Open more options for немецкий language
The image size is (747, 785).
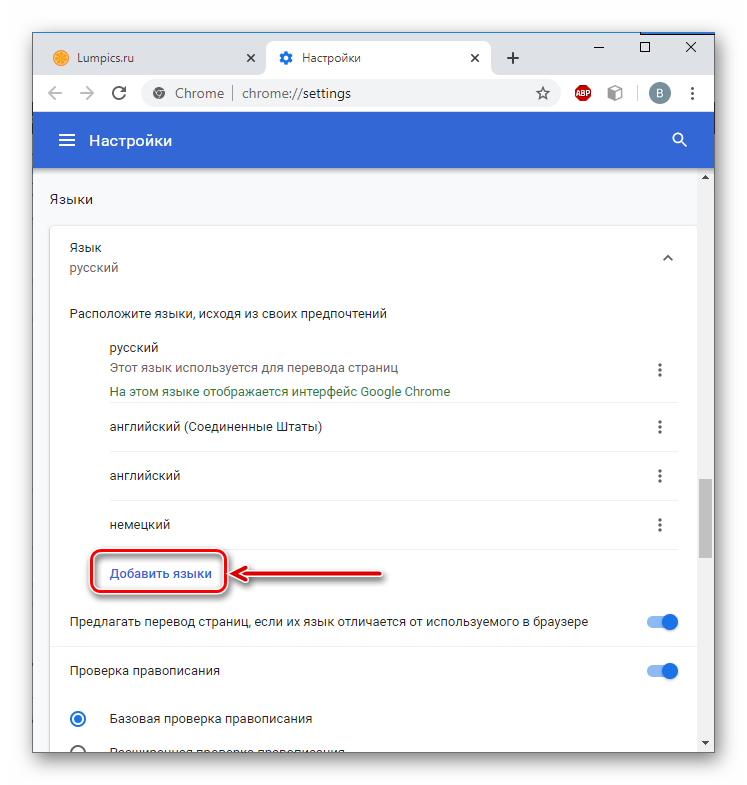(x=659, y=525)
